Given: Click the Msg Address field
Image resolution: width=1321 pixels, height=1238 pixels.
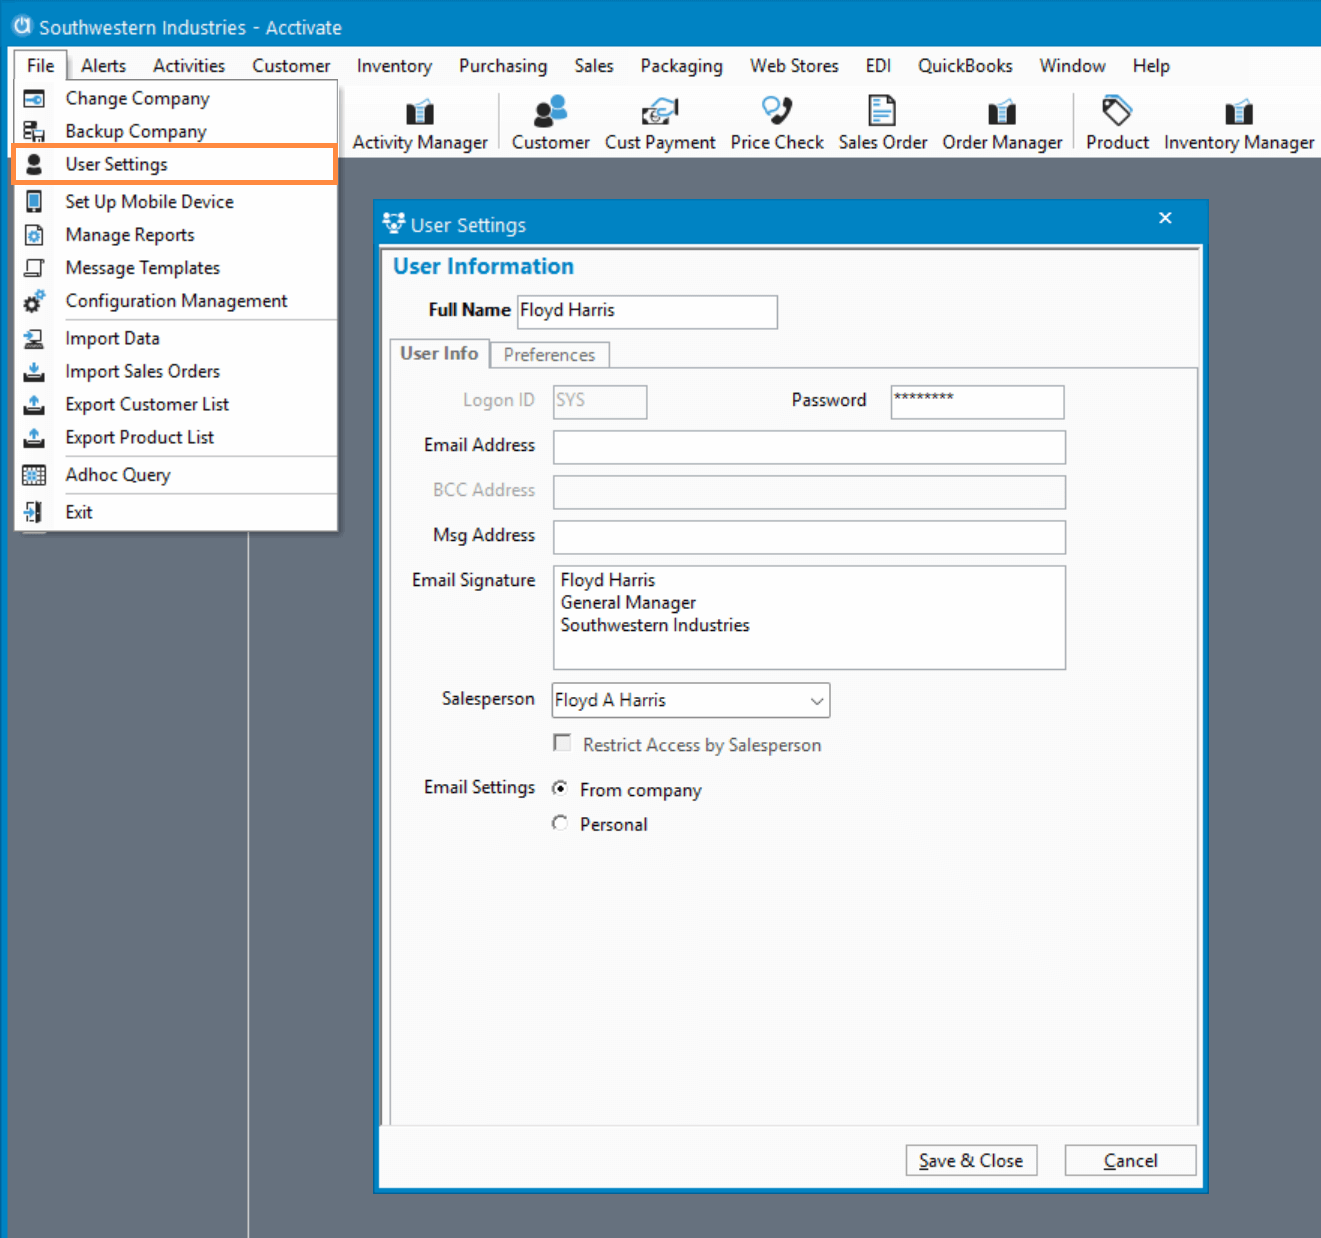Looking at the screenshot, I should (809, 537).
